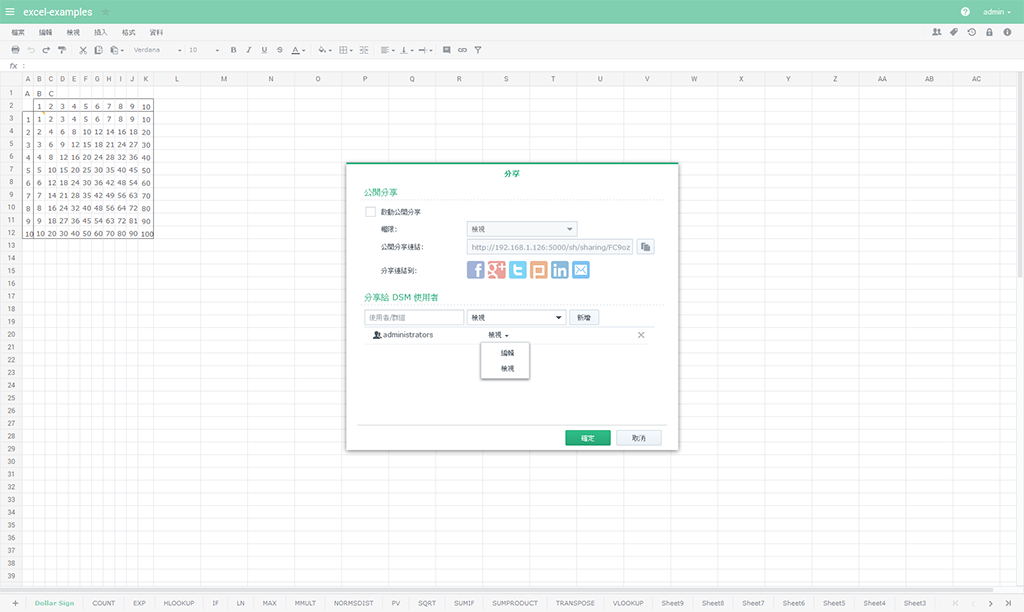This screenshot has width=1024, height=612.
Task: Open the version history icon
Action: pyautogui.click(x=972, y=32)
